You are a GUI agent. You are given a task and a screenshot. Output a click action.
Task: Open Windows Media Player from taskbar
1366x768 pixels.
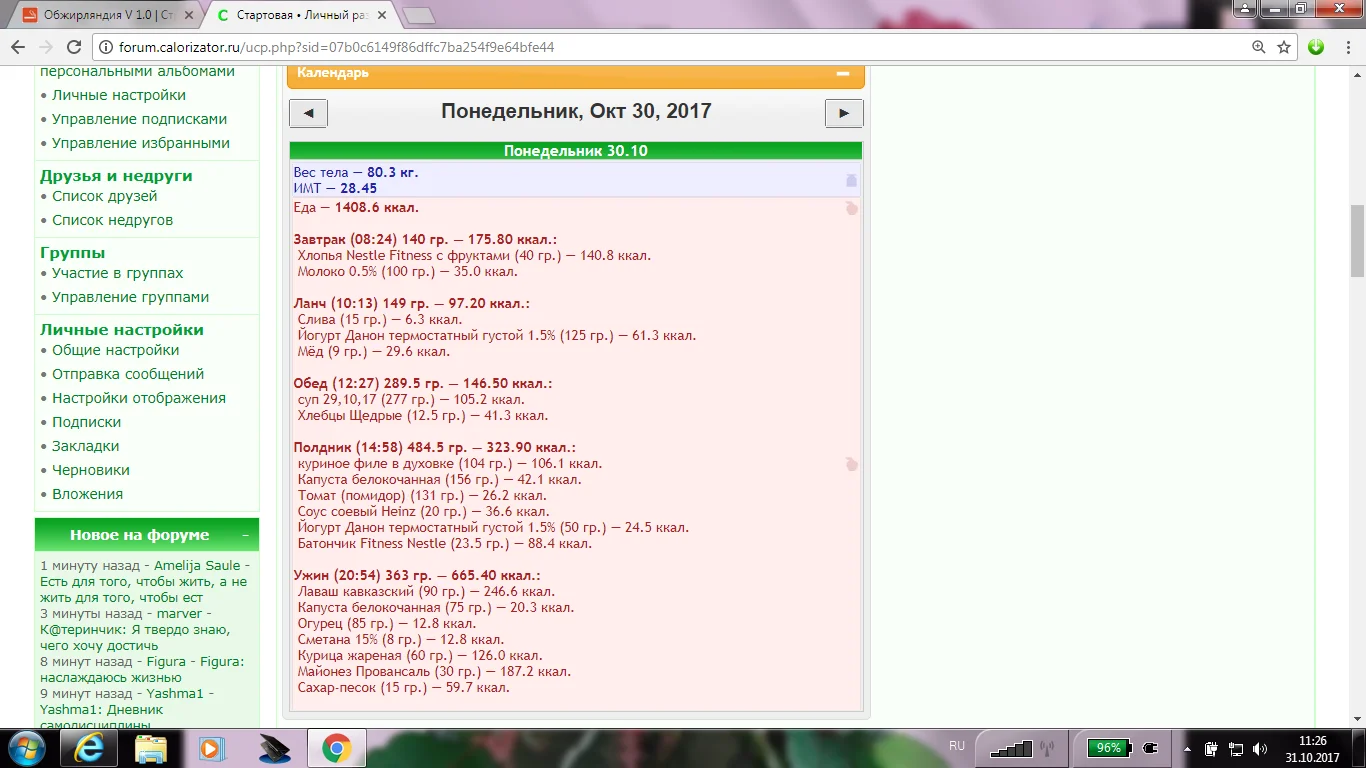211,748
